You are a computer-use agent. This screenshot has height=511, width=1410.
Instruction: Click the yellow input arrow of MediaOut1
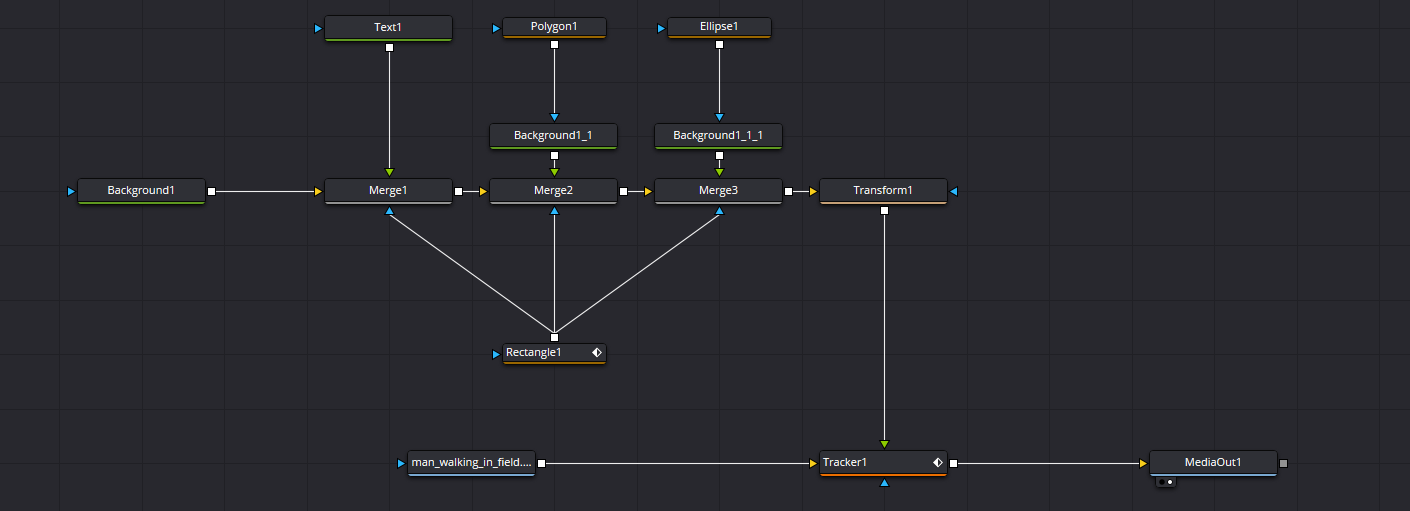click(x=1143, y=463)
